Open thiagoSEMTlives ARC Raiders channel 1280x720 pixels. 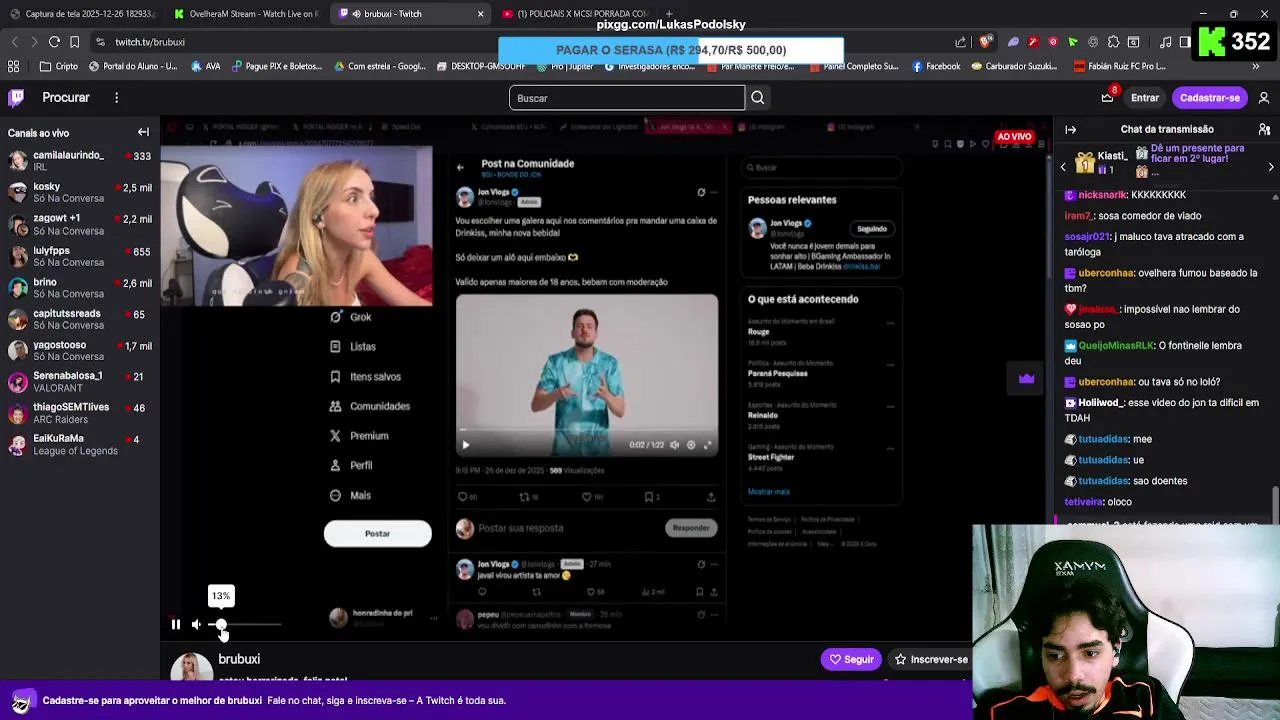(x=80, y=413)
